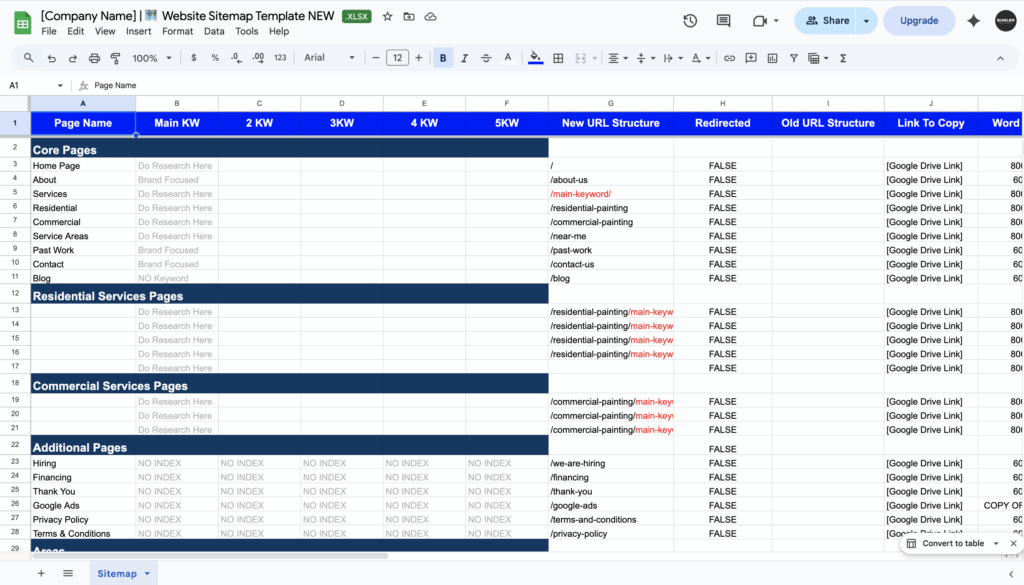Open the comments panel icon
1024x585 pixels.
point(725,20)
